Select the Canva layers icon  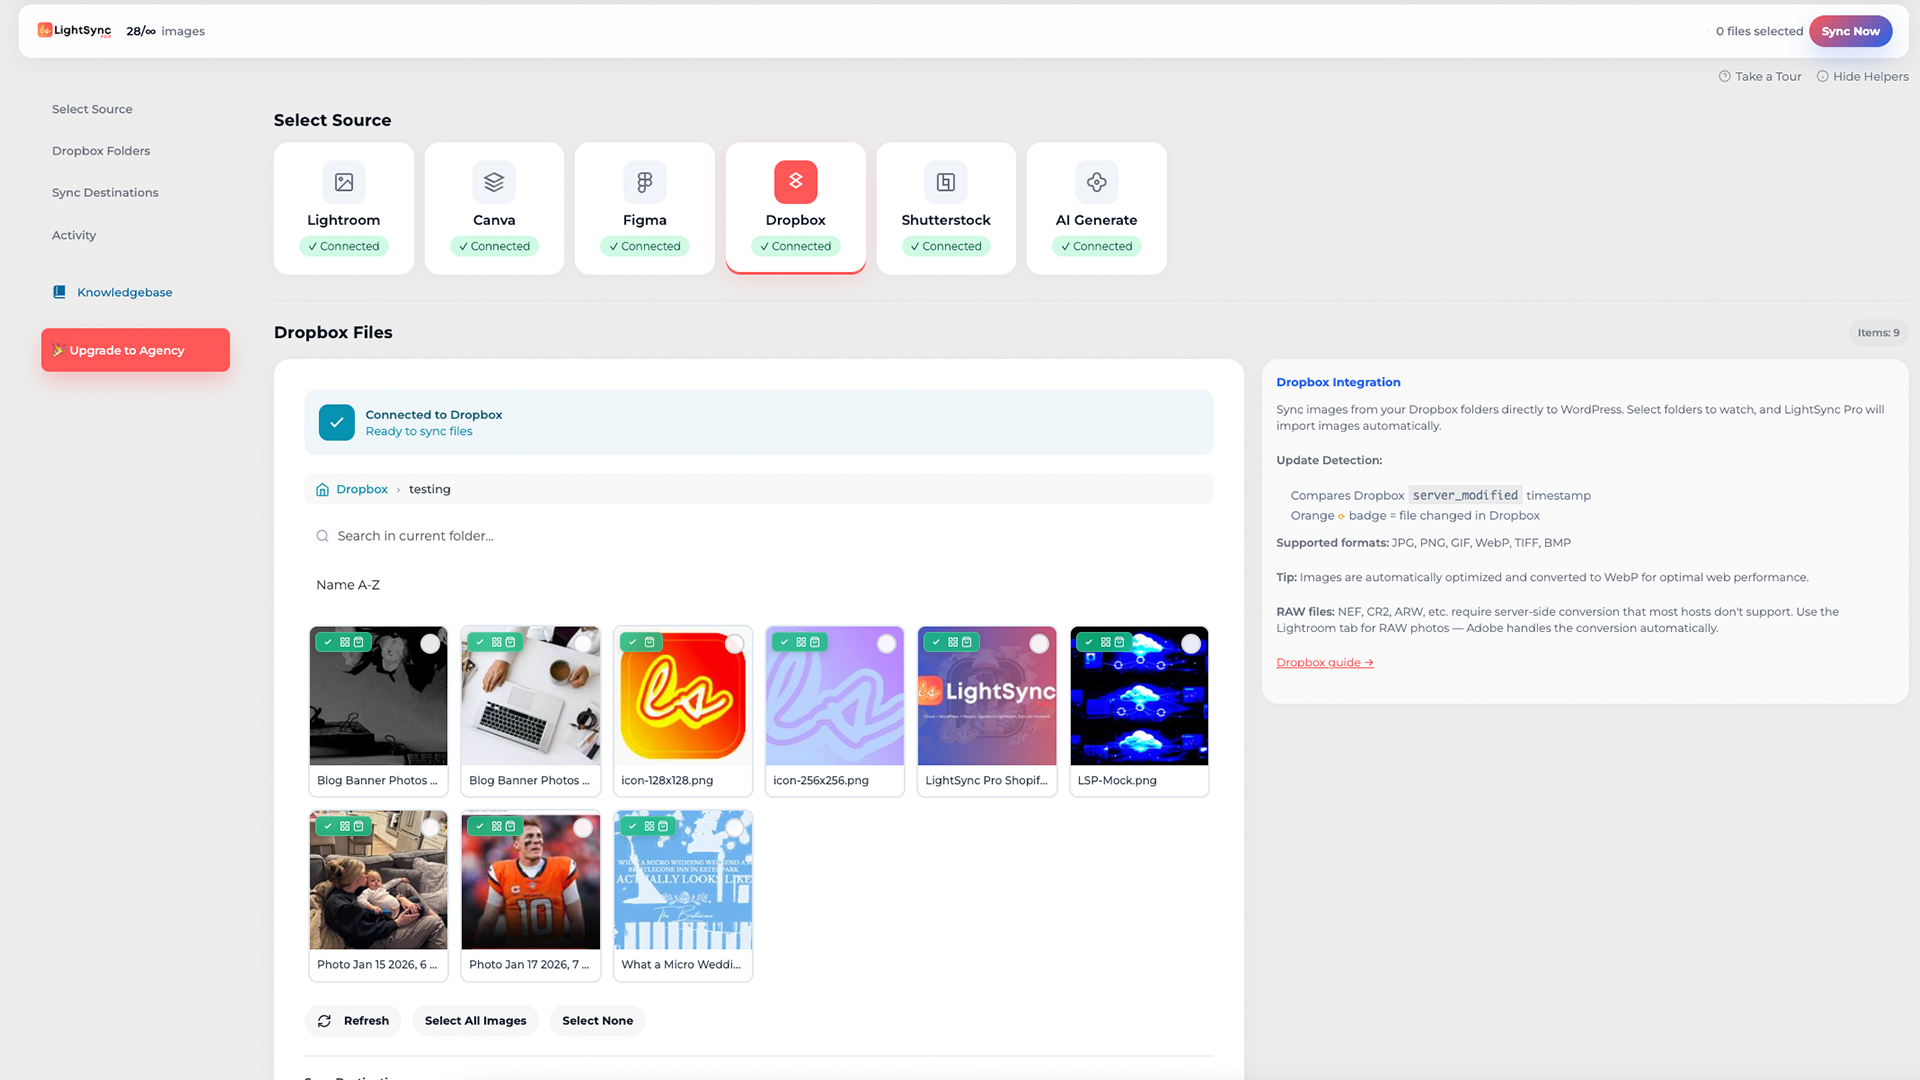click(x=494, y=182)
